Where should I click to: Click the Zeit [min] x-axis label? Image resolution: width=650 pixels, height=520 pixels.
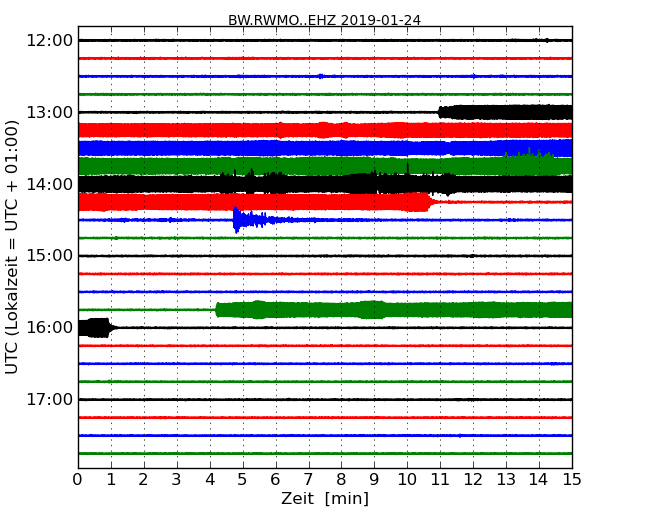click(x=325, y=498)
